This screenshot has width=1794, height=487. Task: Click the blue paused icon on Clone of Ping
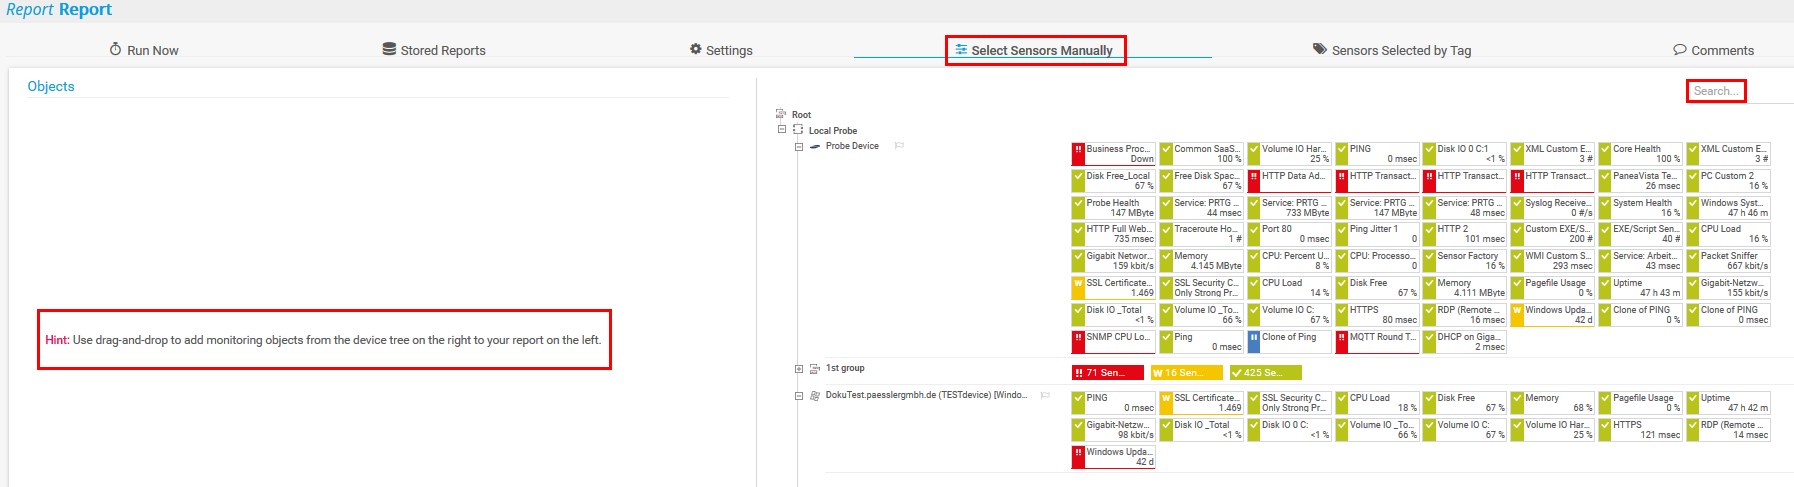[1254, 342]
